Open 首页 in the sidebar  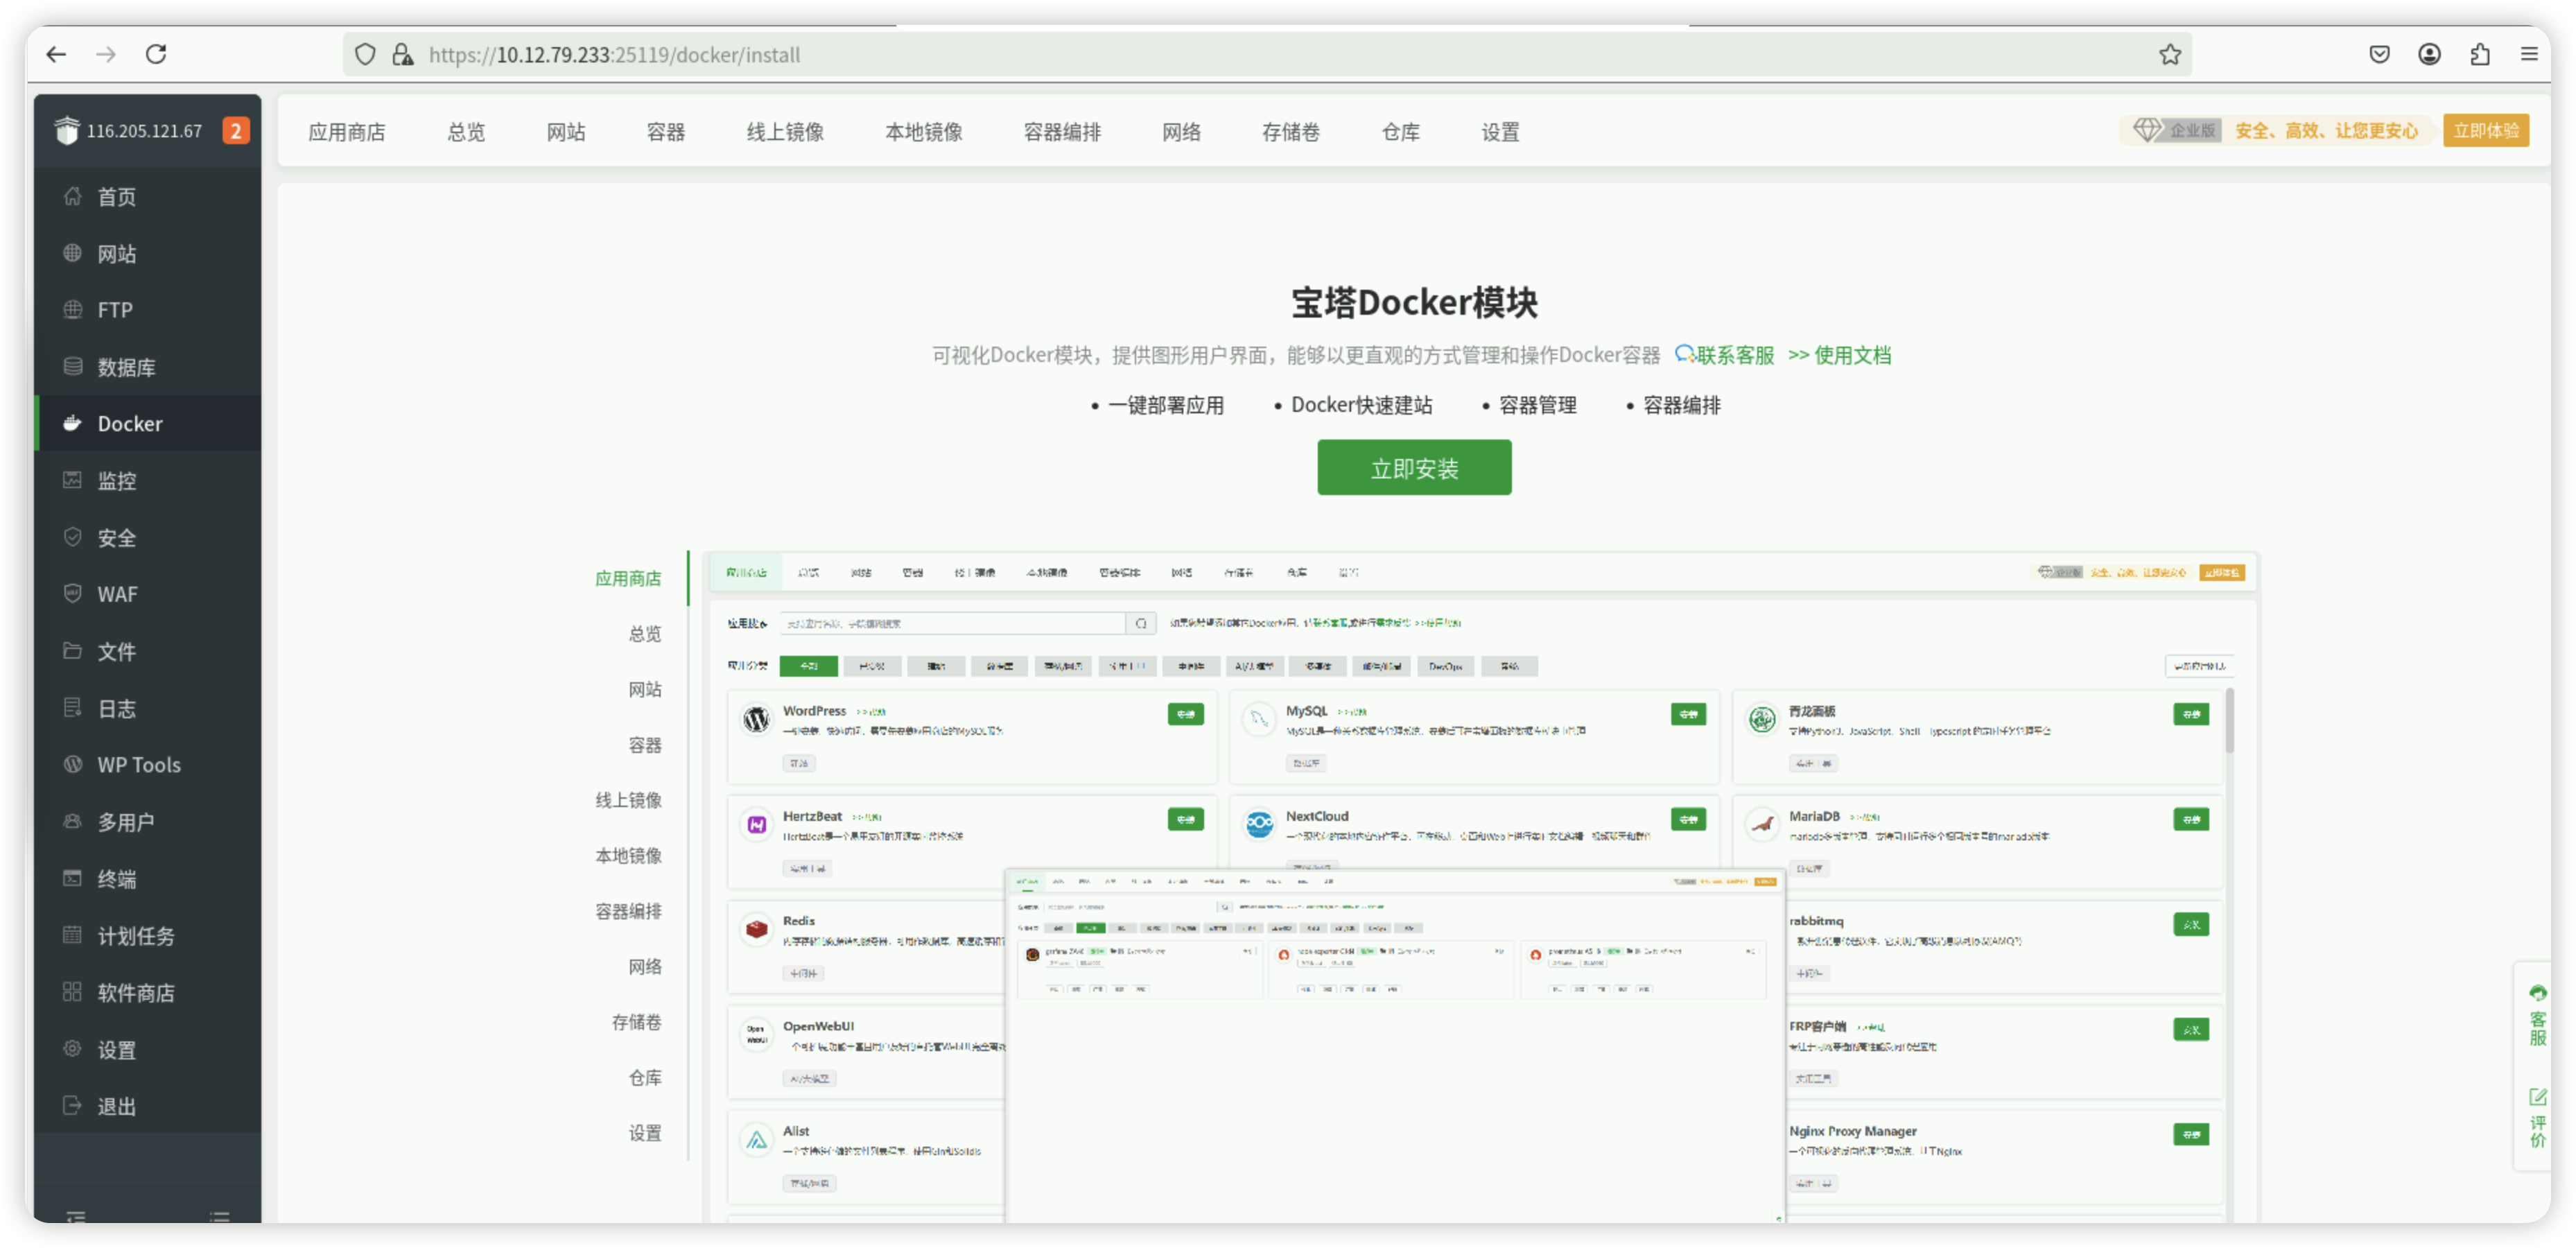147,197
